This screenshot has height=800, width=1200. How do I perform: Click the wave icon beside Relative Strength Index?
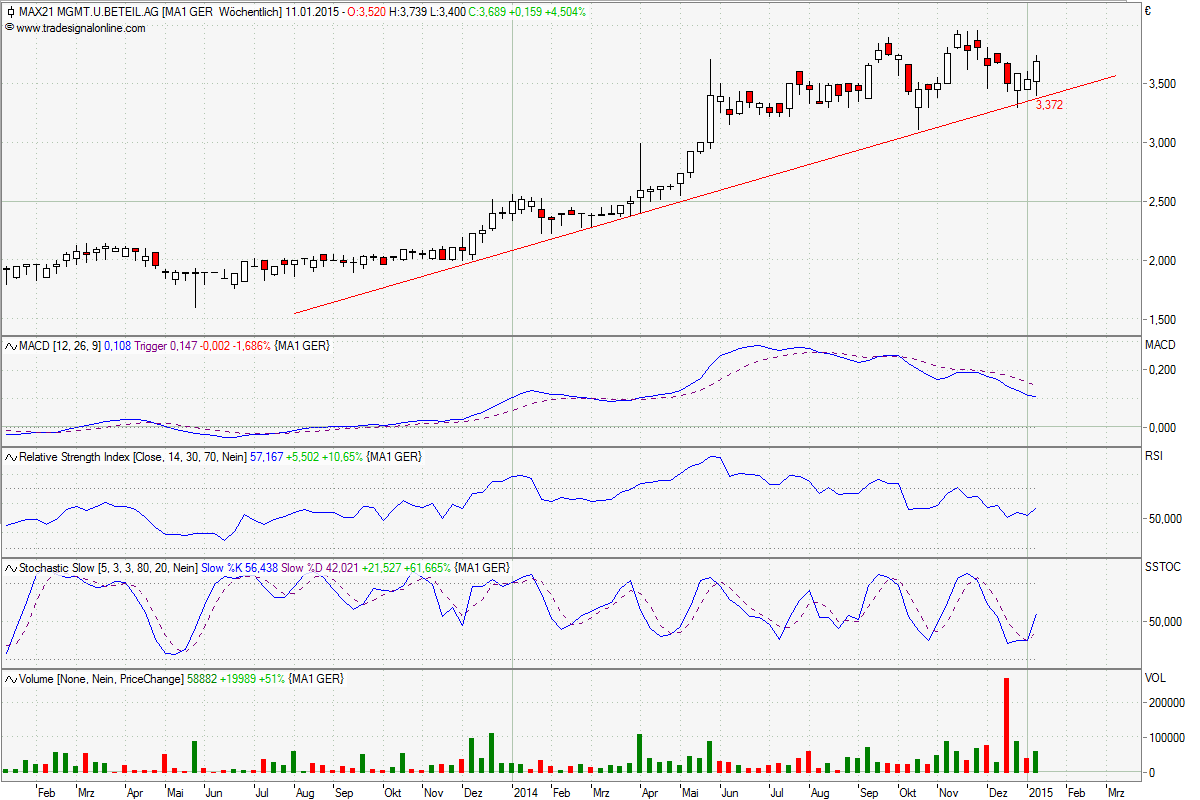[x=11, y=457]
